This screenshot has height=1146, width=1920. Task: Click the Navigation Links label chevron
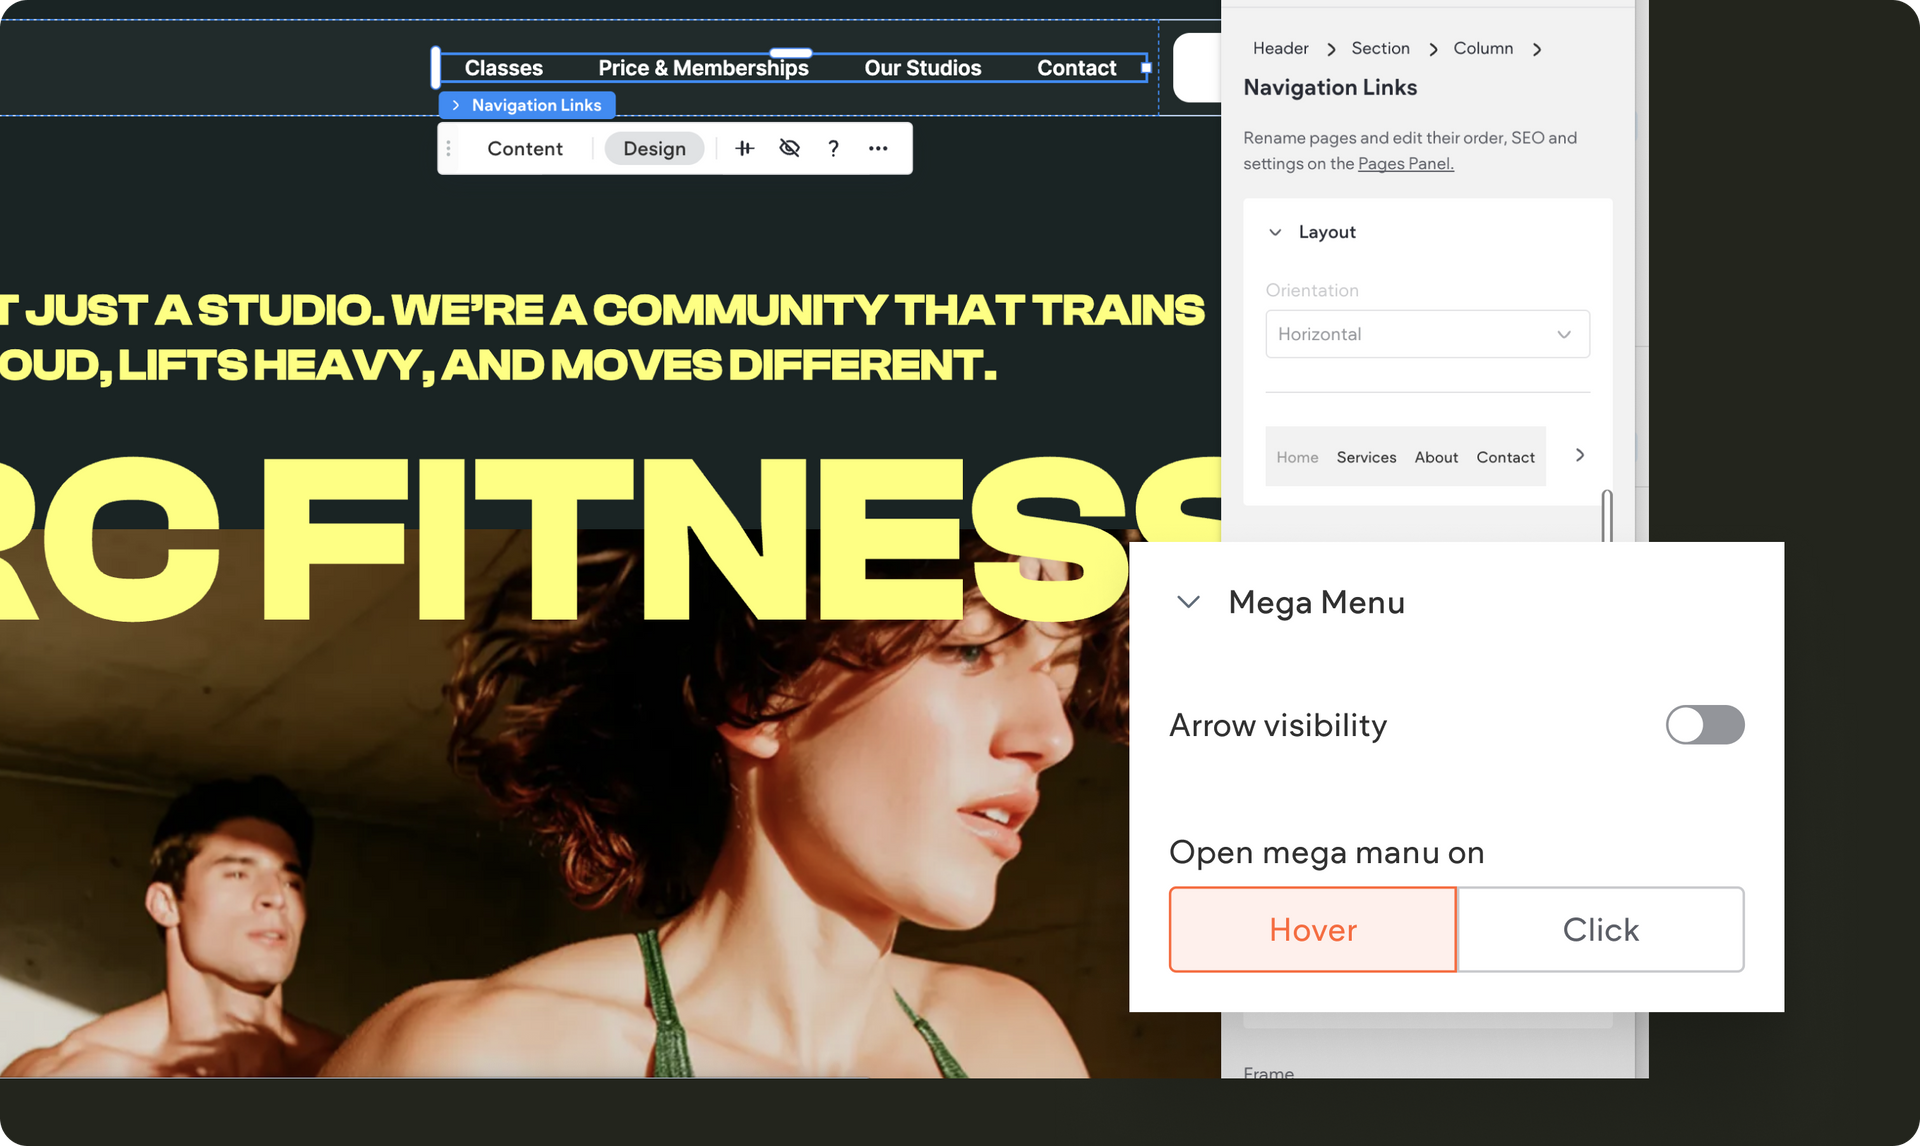click(456, 105)
